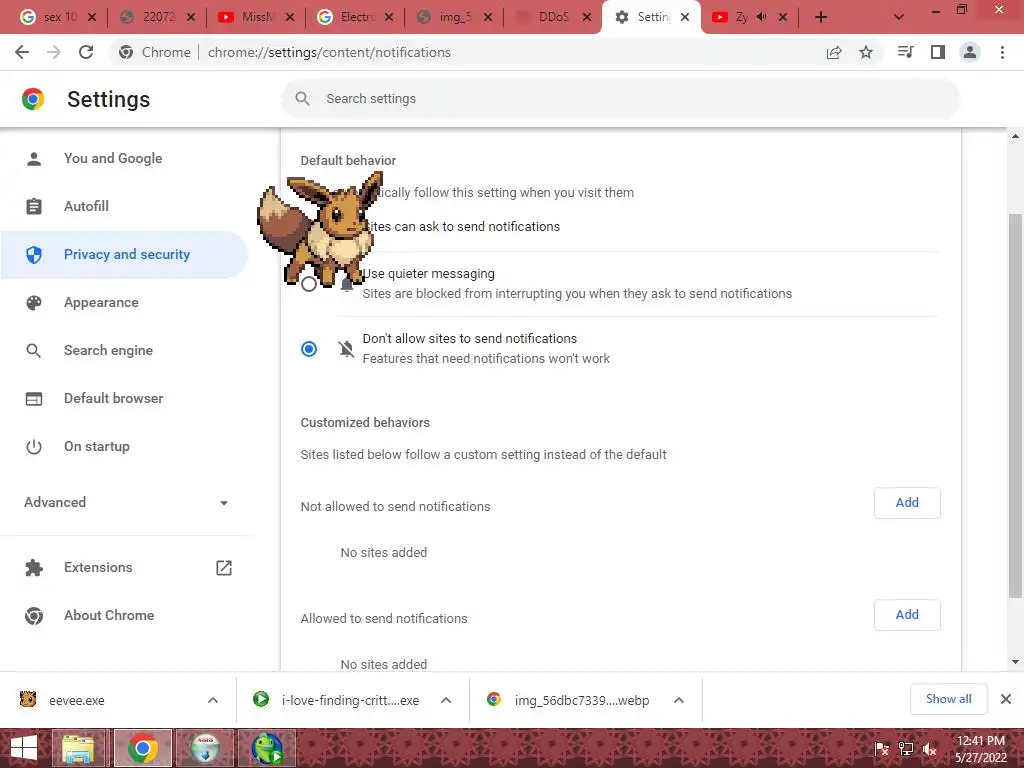The height and width of the screenshot is (768, 1024).
Task: Open You and Google settings
Action: pos(113,159)
